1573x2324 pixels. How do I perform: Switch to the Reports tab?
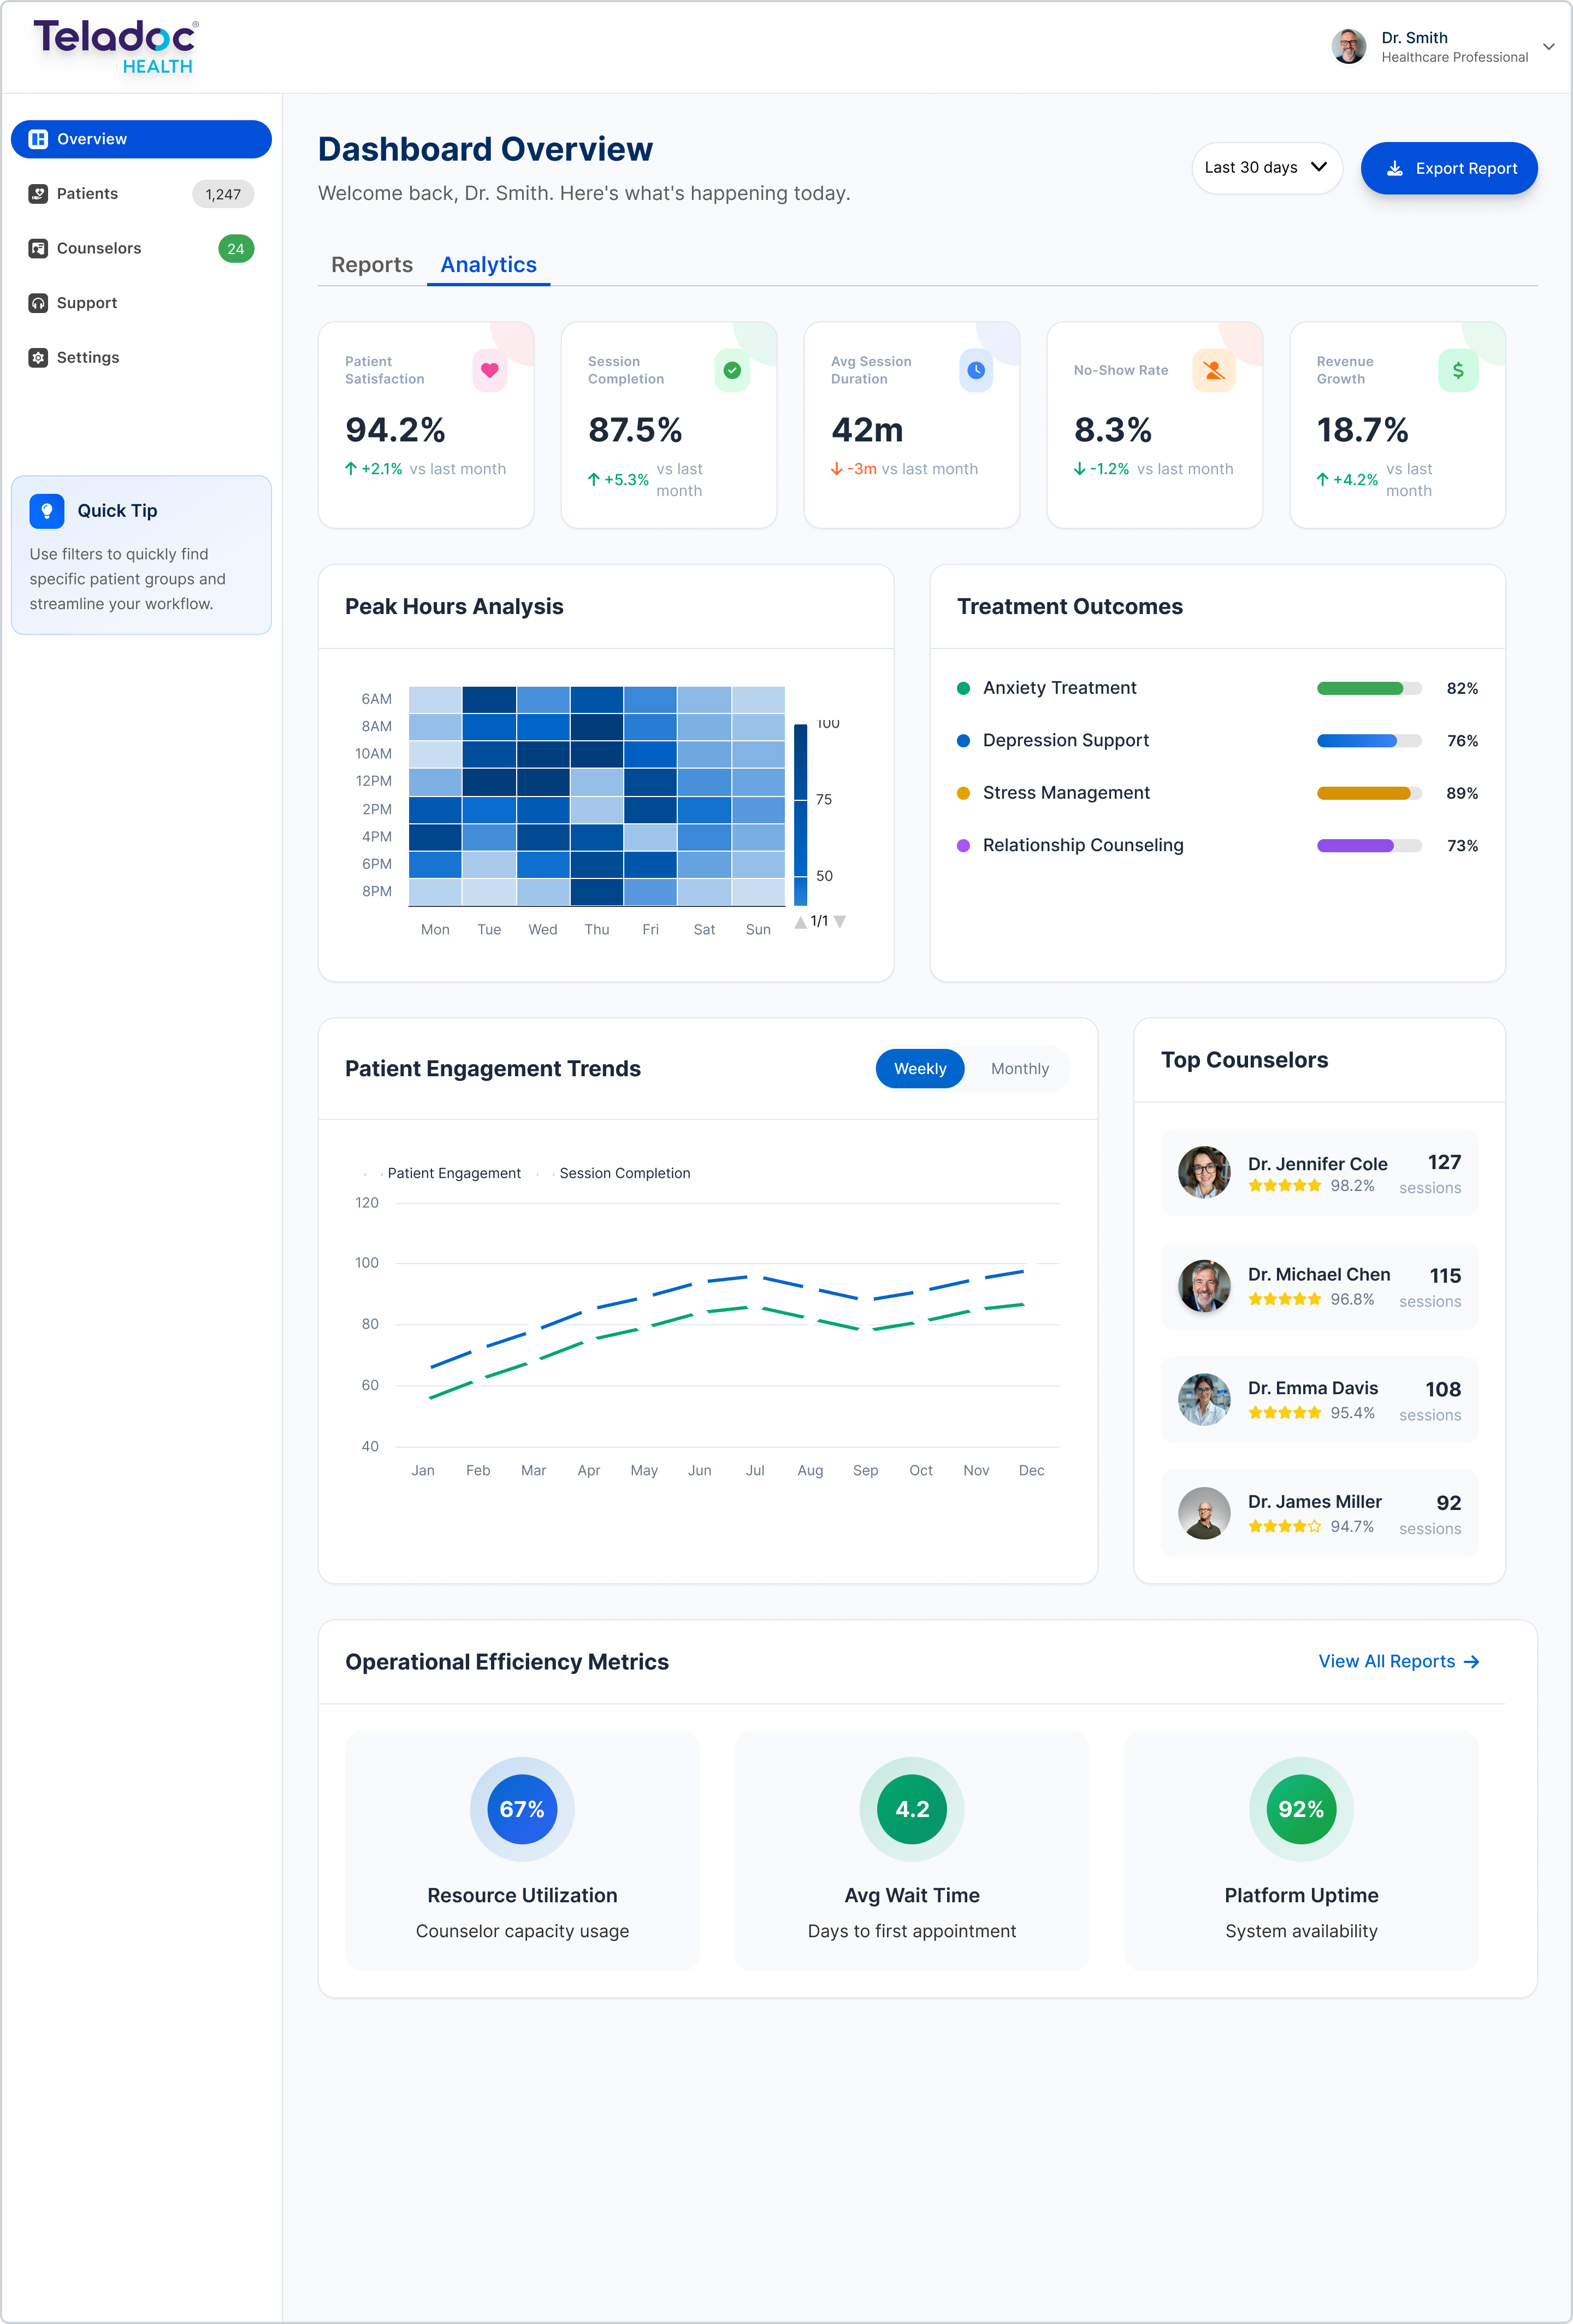(x=371, y=264)
